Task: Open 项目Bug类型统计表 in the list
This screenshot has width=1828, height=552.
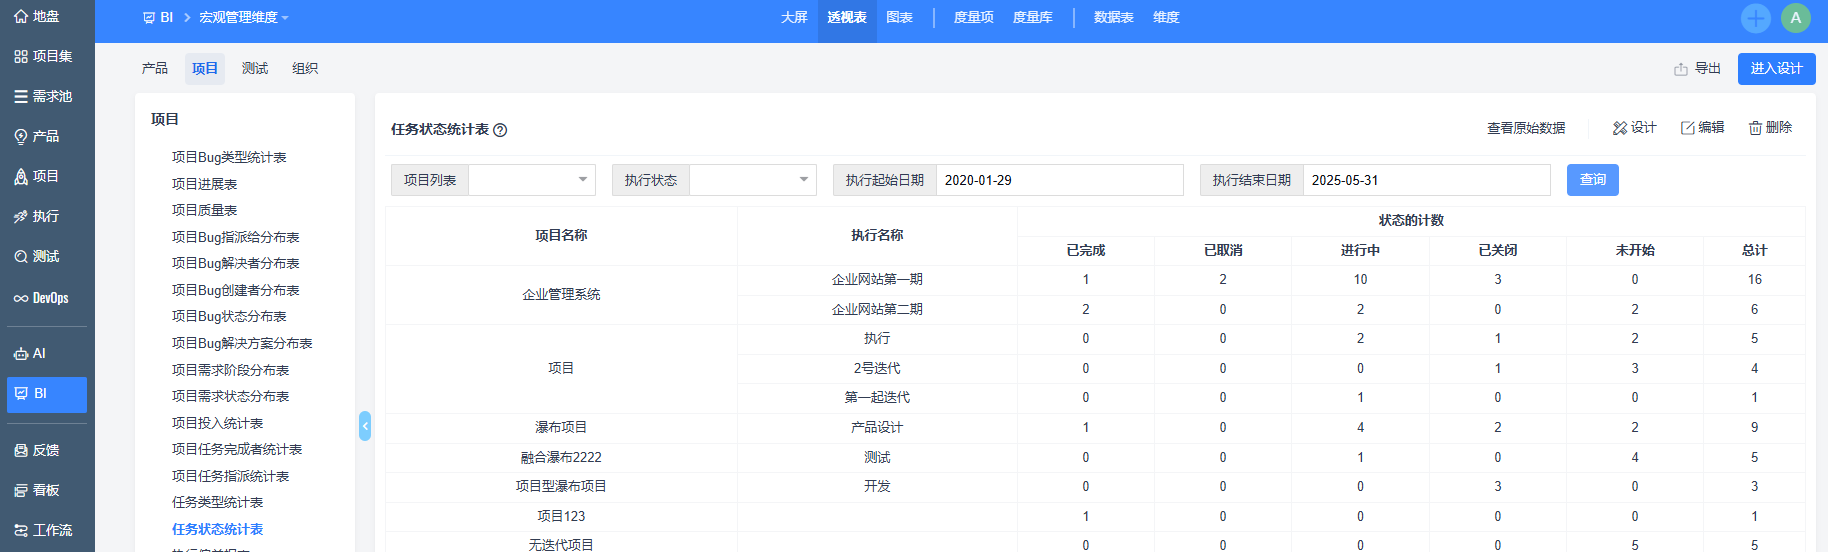Action: (x=229, y=157)
